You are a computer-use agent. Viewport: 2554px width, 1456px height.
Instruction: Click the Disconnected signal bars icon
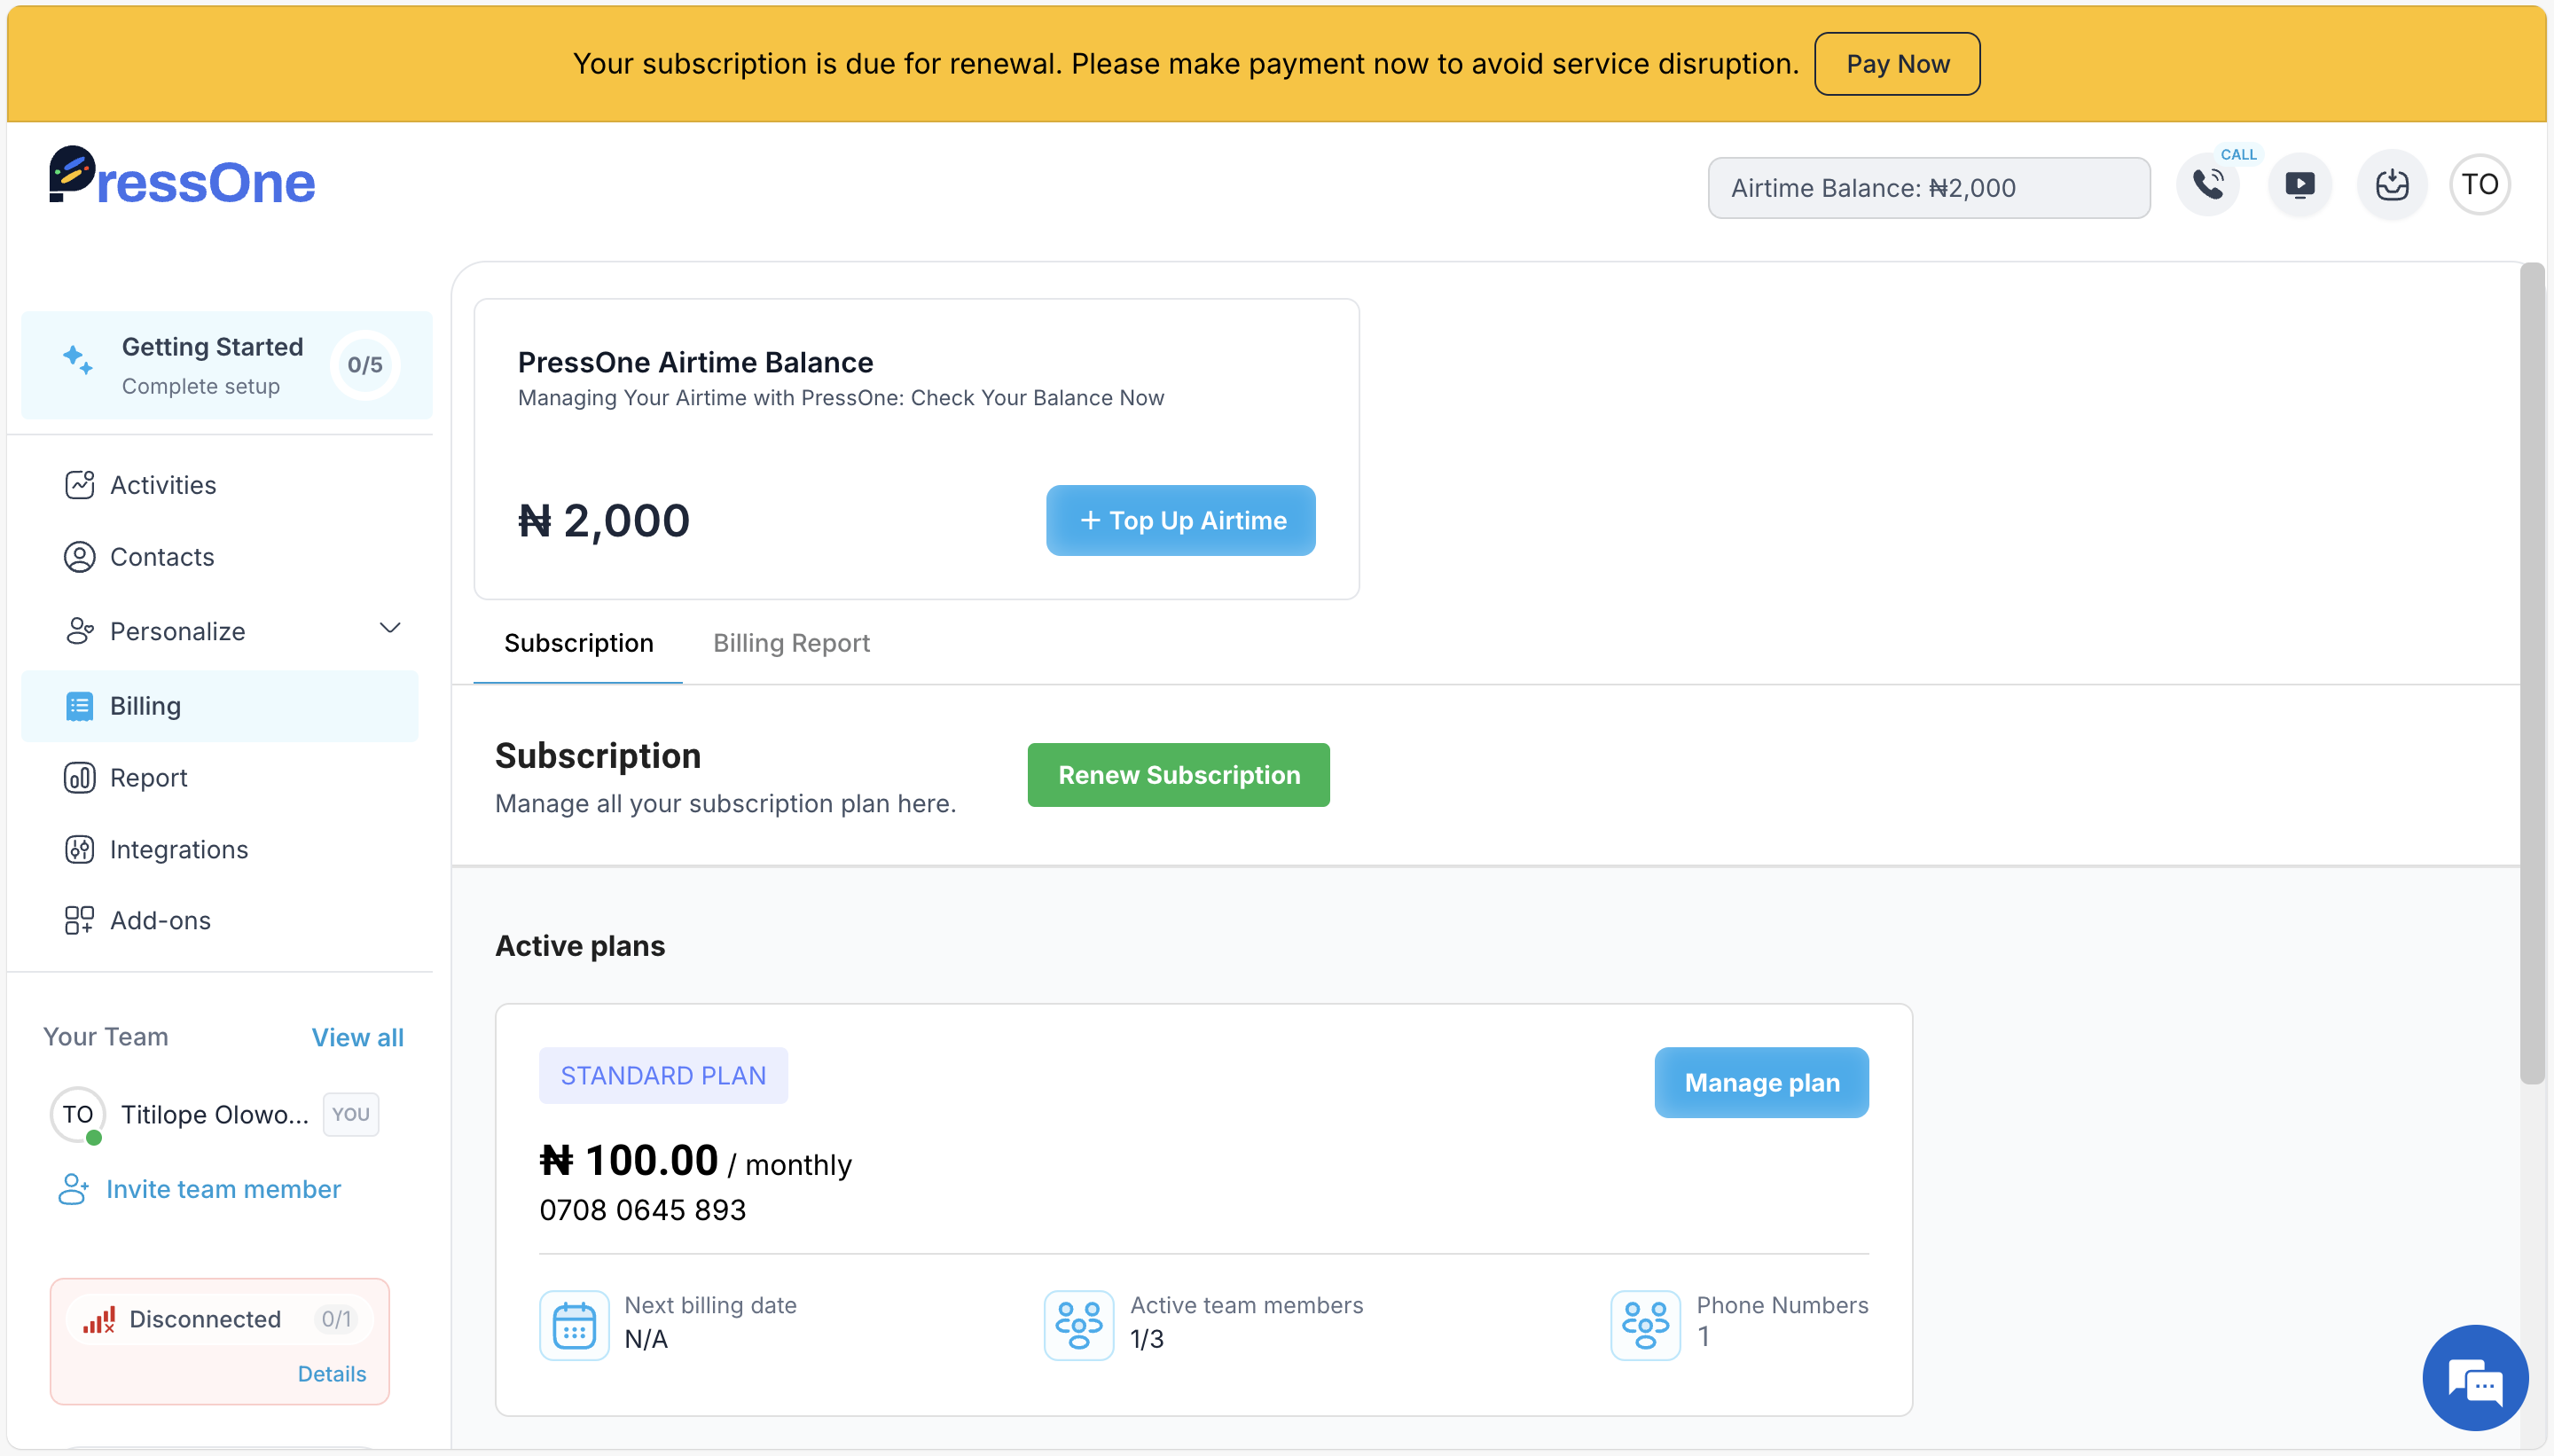(x=99, y=1320)
